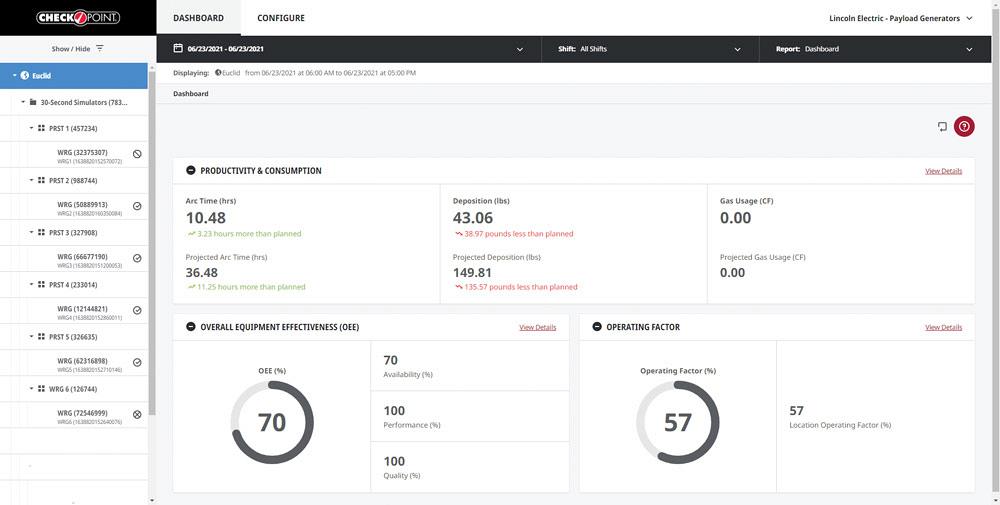Select PRST 3 (327908) in tree

(x=72, y=233)
